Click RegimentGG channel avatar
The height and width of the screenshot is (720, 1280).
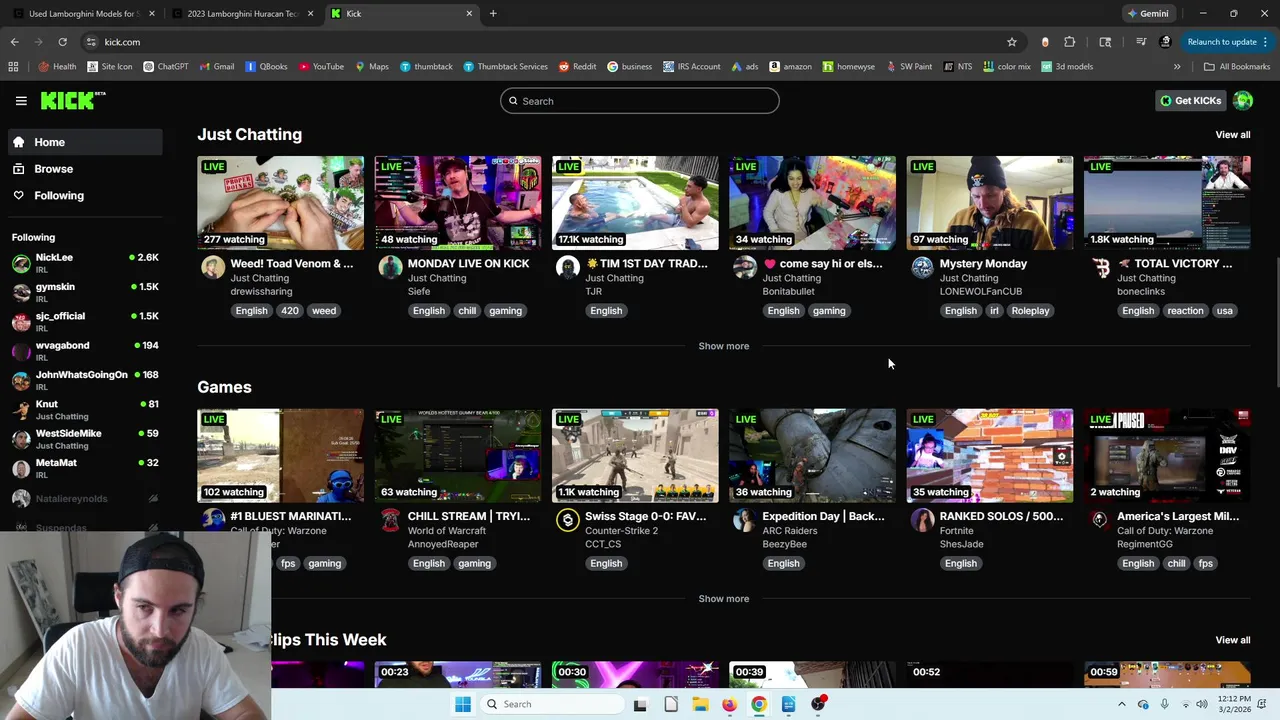pyautogui.click(x=1100, y=520)
